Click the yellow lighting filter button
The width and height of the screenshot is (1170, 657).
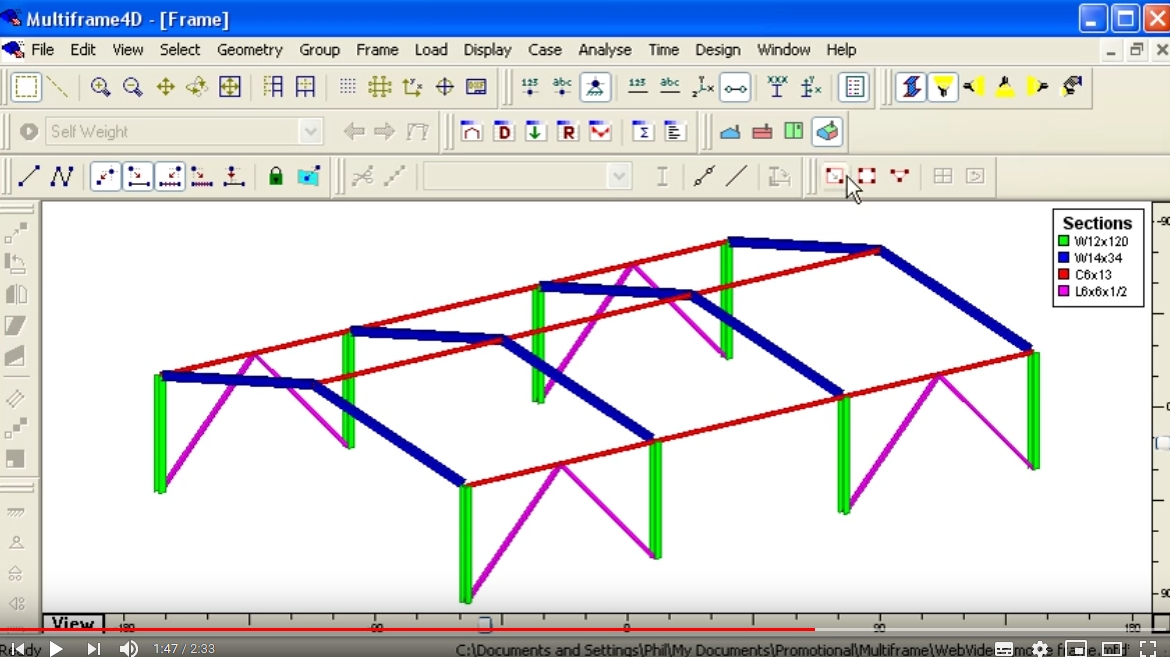click(944, 86)
